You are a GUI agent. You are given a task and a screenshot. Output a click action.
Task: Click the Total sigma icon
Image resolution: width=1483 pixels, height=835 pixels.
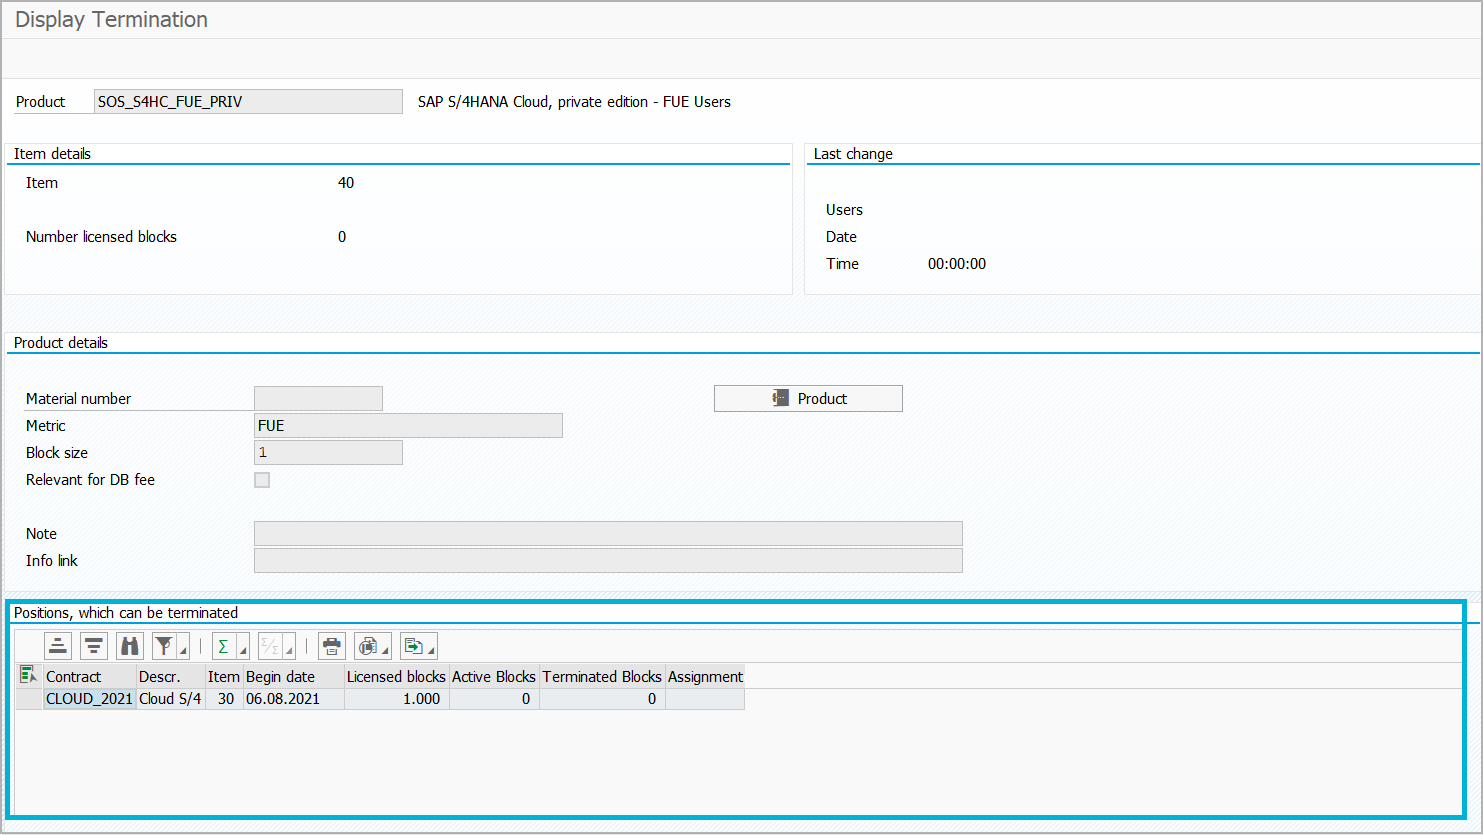[224, 646]
